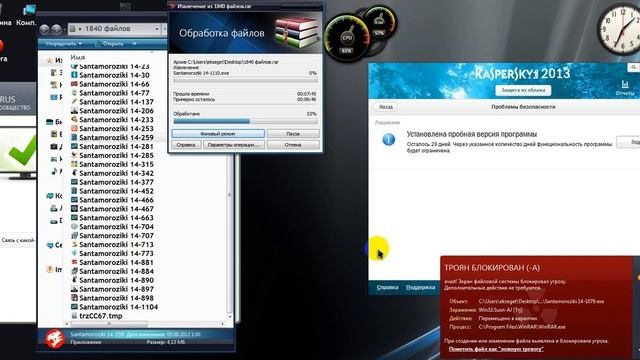The height and width of the screenshot is (360, 640).
Task: Click the icon of Santamoroziki 14-285
Action: [x=74, y=155]
